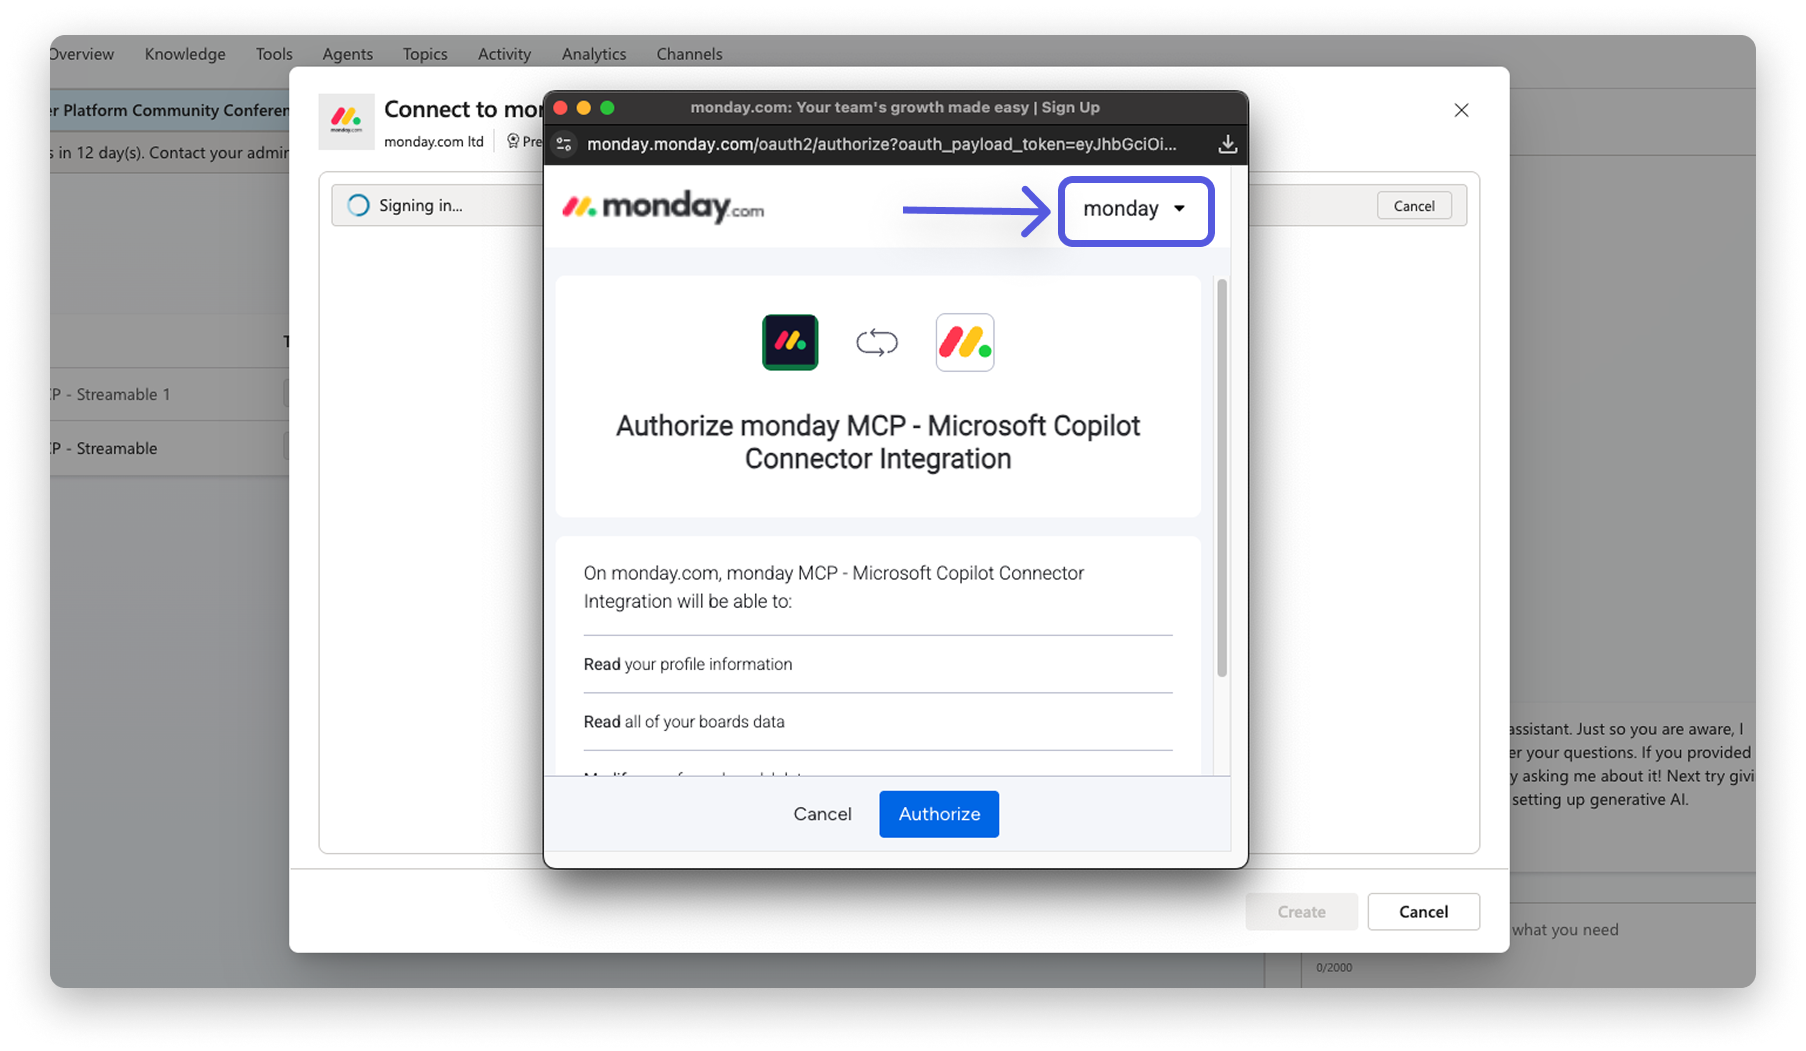Image resolution: width=1806 pixels, height=1051 pixels.
Task: View the Activity tab
Action: 504,54
